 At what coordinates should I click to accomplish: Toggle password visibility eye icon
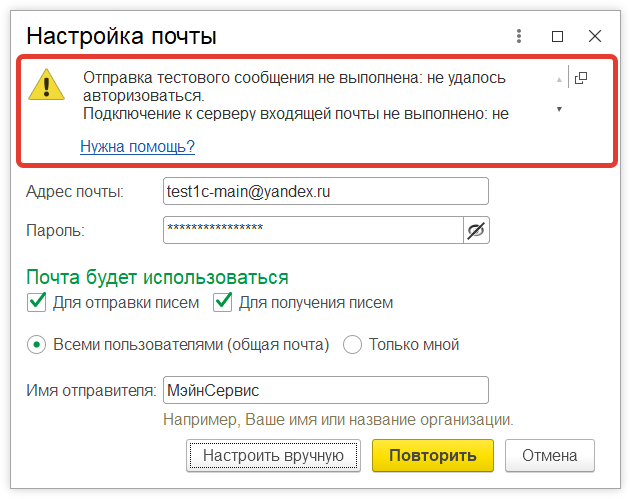(x=476, y=231)
